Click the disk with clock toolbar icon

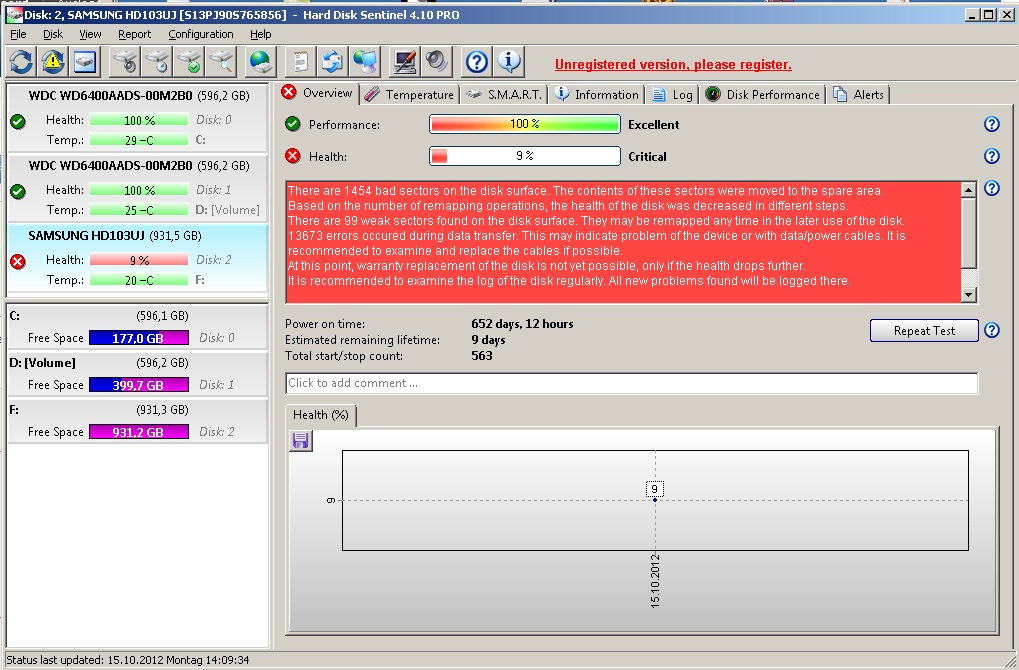(157, 62)
